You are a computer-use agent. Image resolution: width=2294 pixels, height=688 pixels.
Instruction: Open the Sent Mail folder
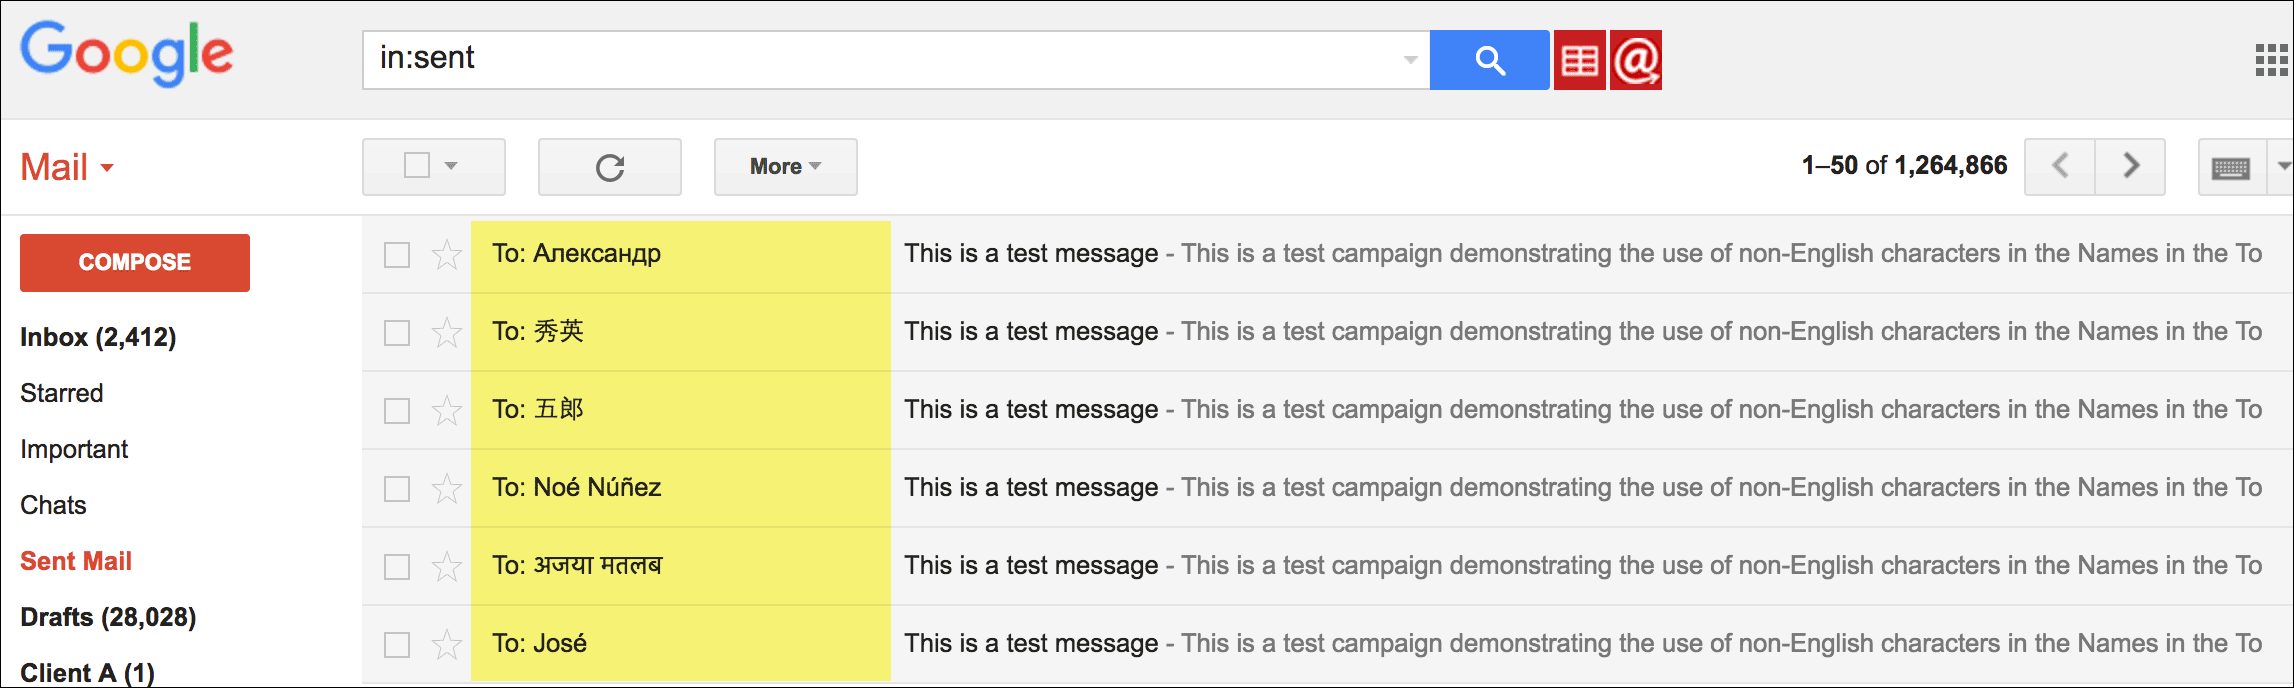(x=76, y=561)
